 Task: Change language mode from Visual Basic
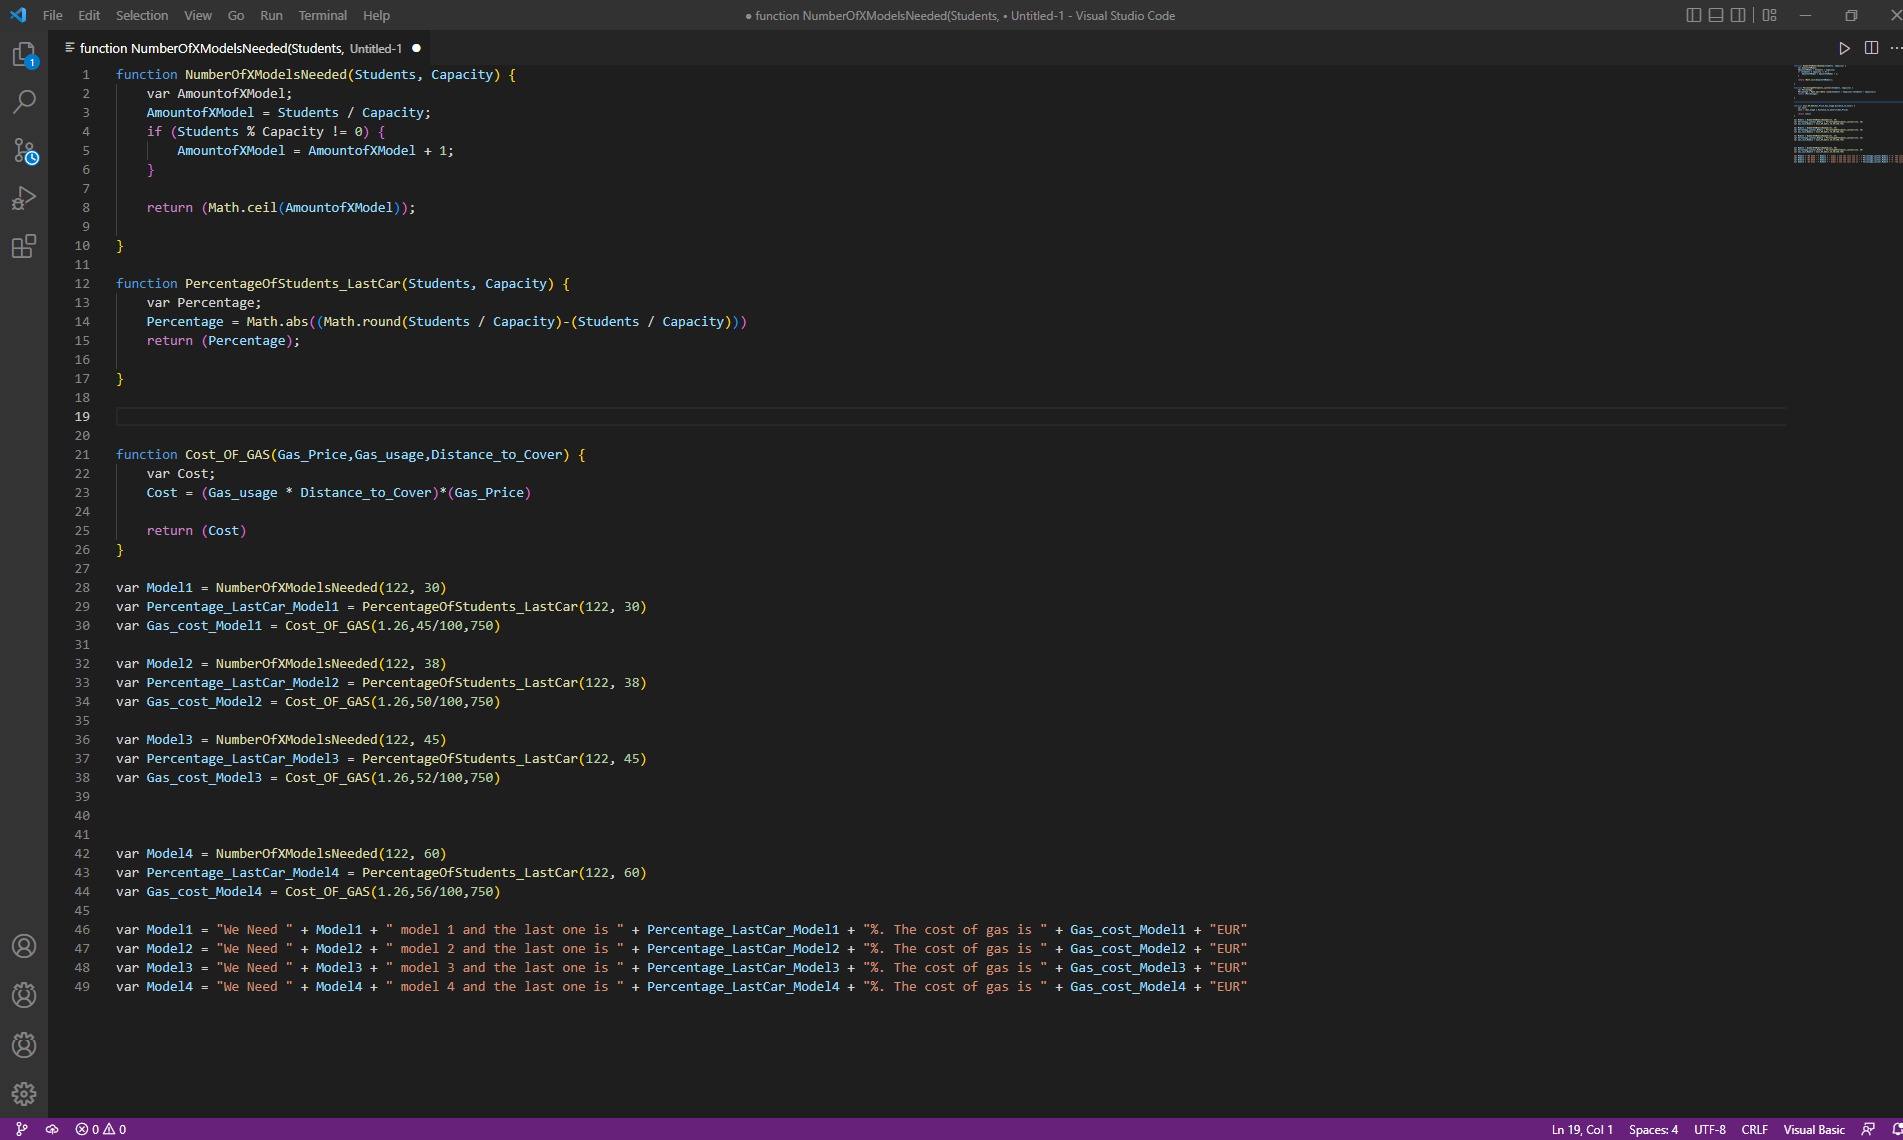click(x=1813, y=1129)
